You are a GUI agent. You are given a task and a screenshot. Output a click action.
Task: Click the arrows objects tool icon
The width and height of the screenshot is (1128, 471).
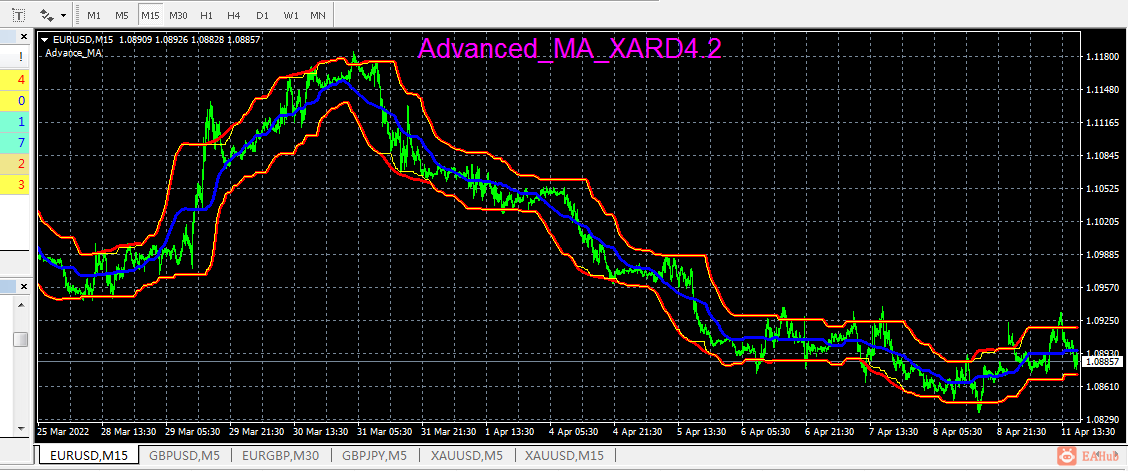coord(47,14)
